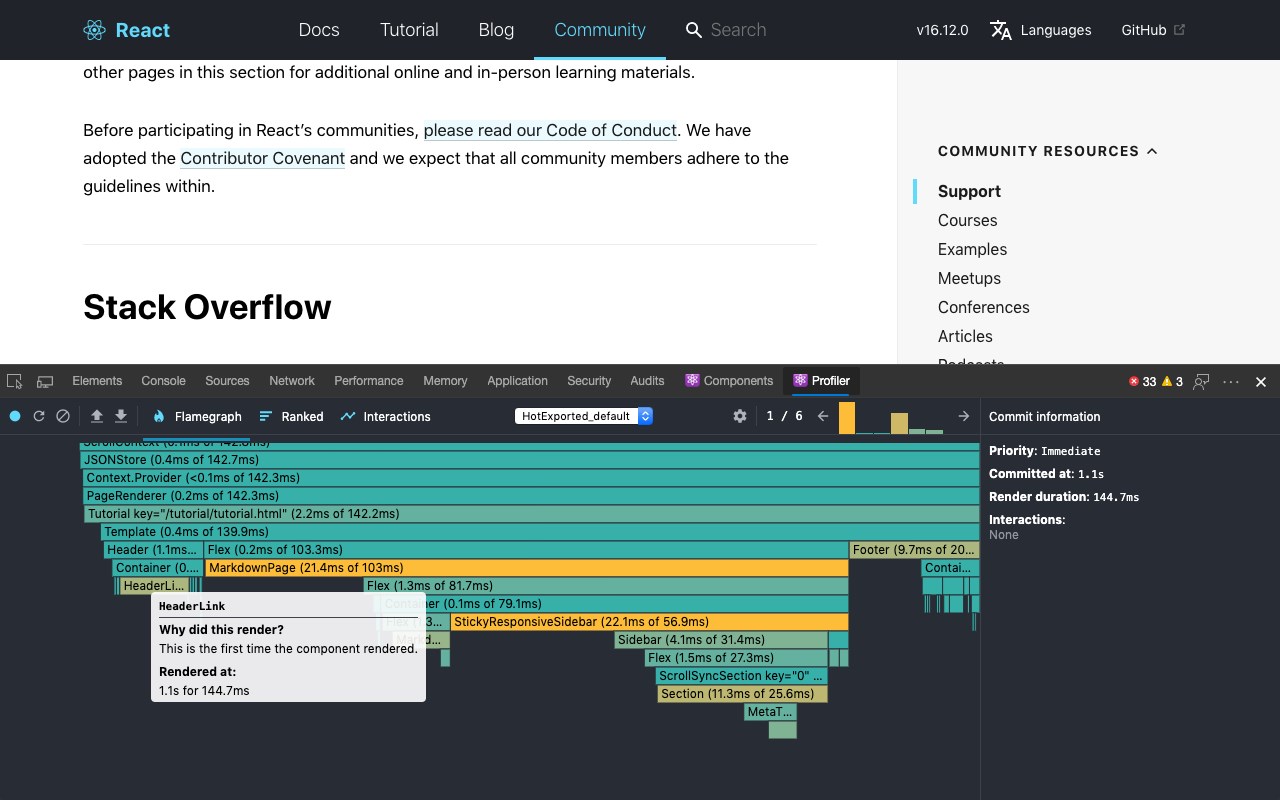Open the Languages translate icon
Screen dimensions: 1280x800
point(1001,30)
